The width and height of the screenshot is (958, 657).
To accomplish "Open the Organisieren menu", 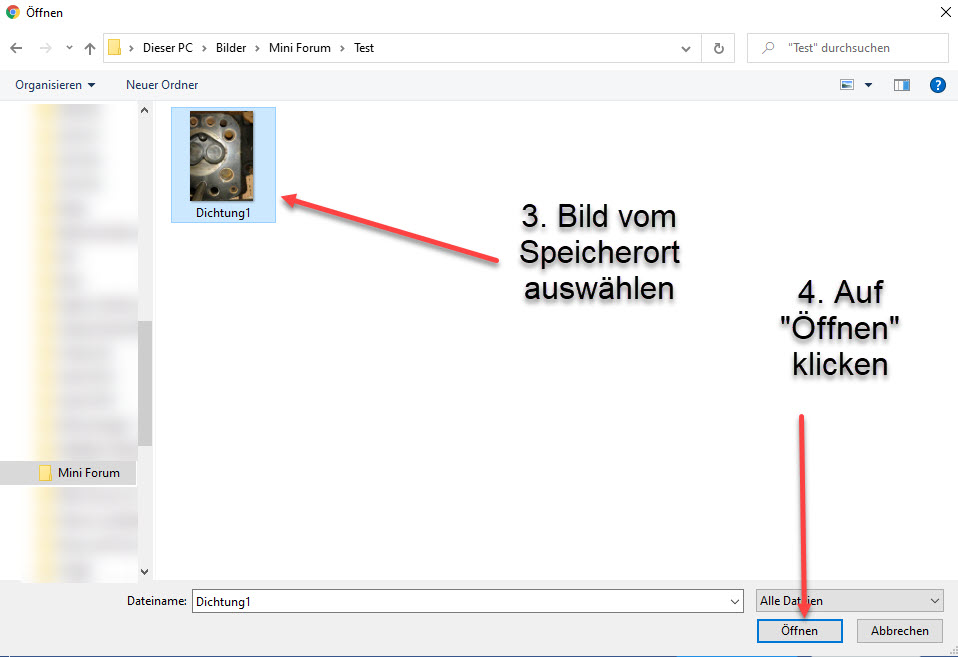I will click(55, 85).
